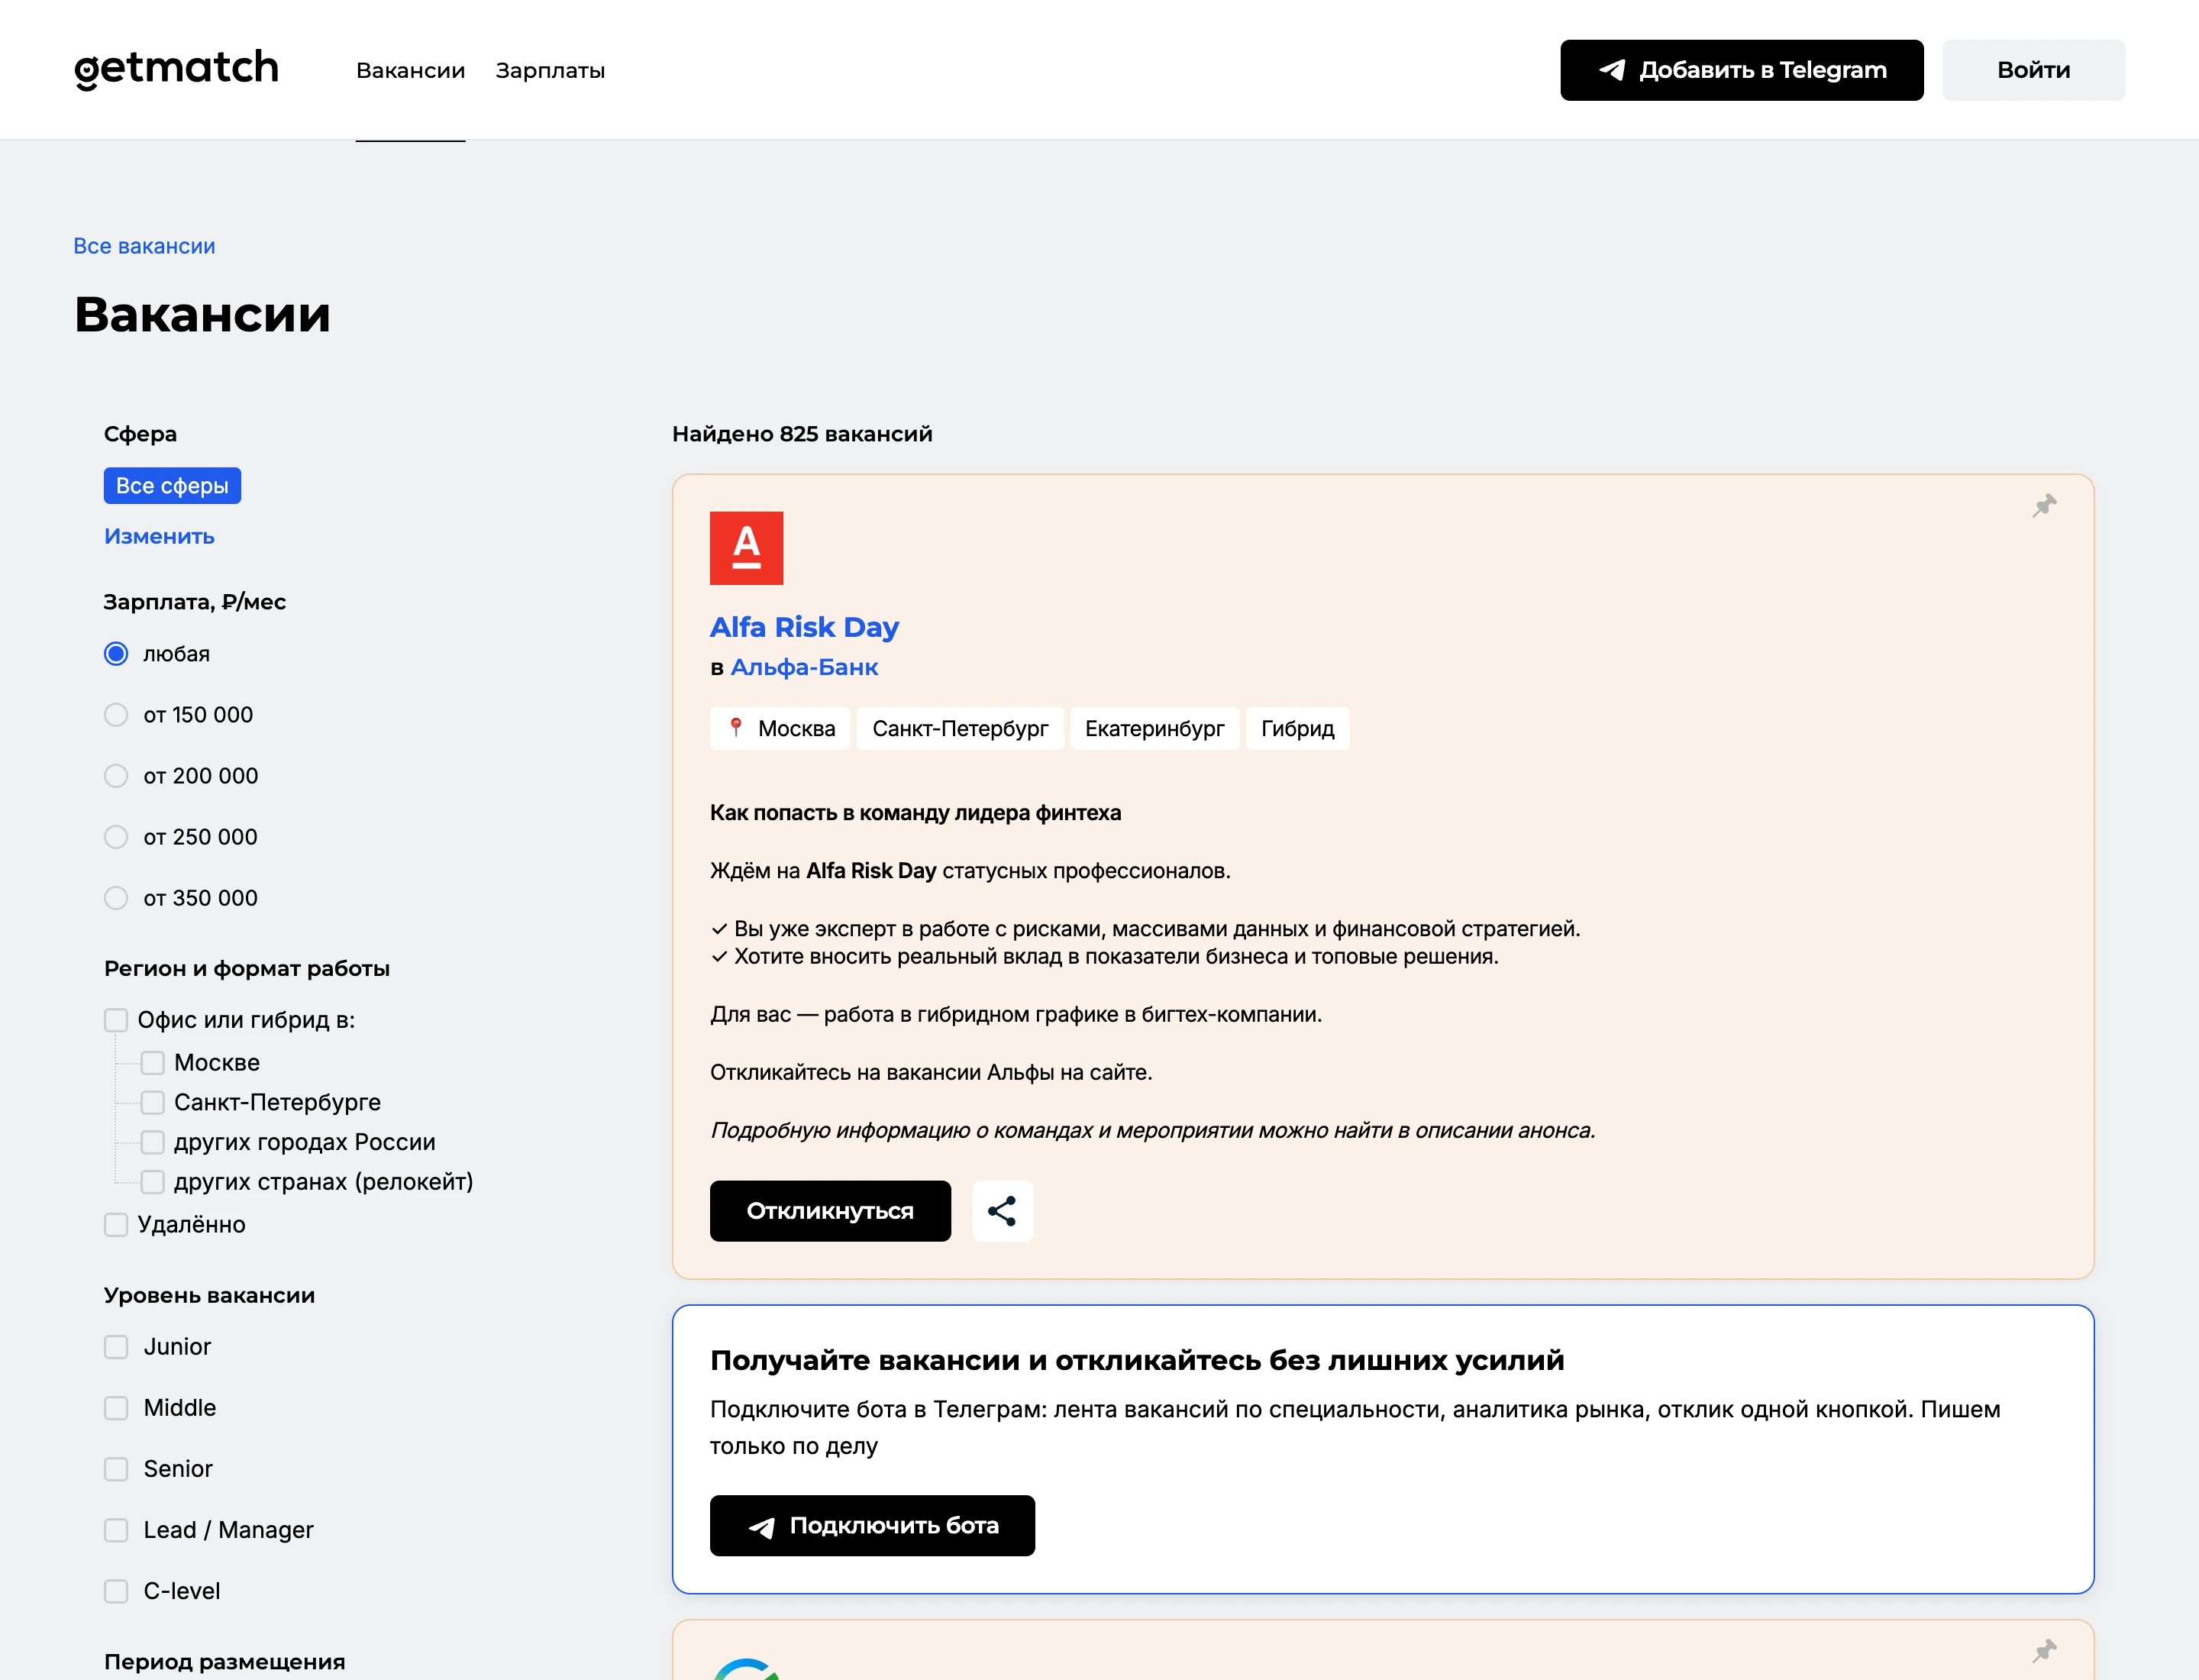The width and height of the screenshot is (2199, 1680).
Task: Click the Гибрид format tag
Action: click(x=1297, y=729)
